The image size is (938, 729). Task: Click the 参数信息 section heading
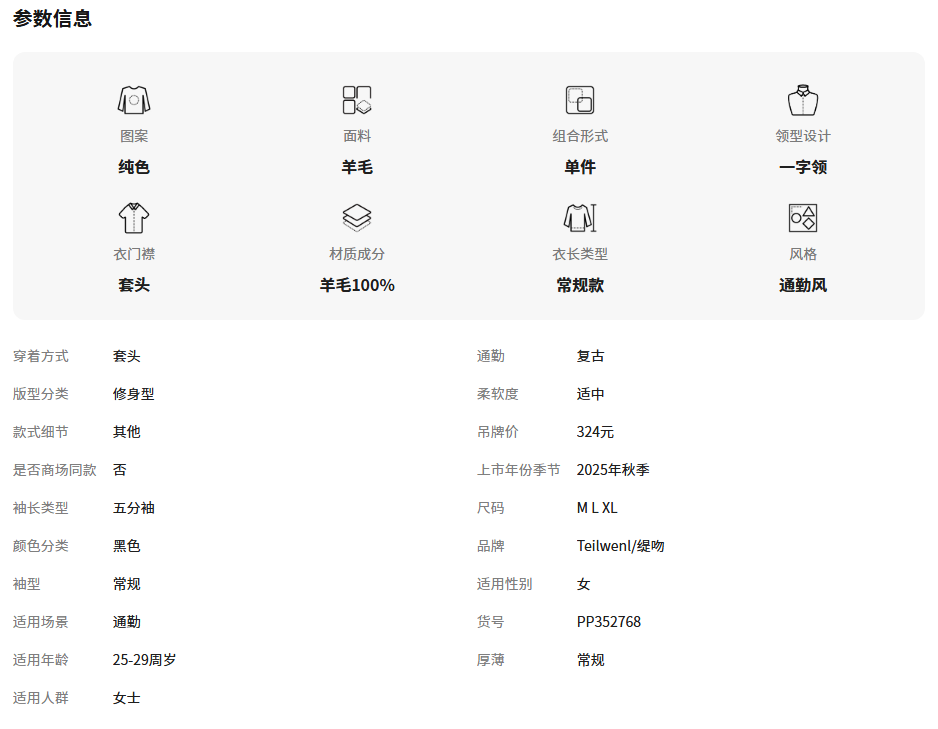click(52, 18)
